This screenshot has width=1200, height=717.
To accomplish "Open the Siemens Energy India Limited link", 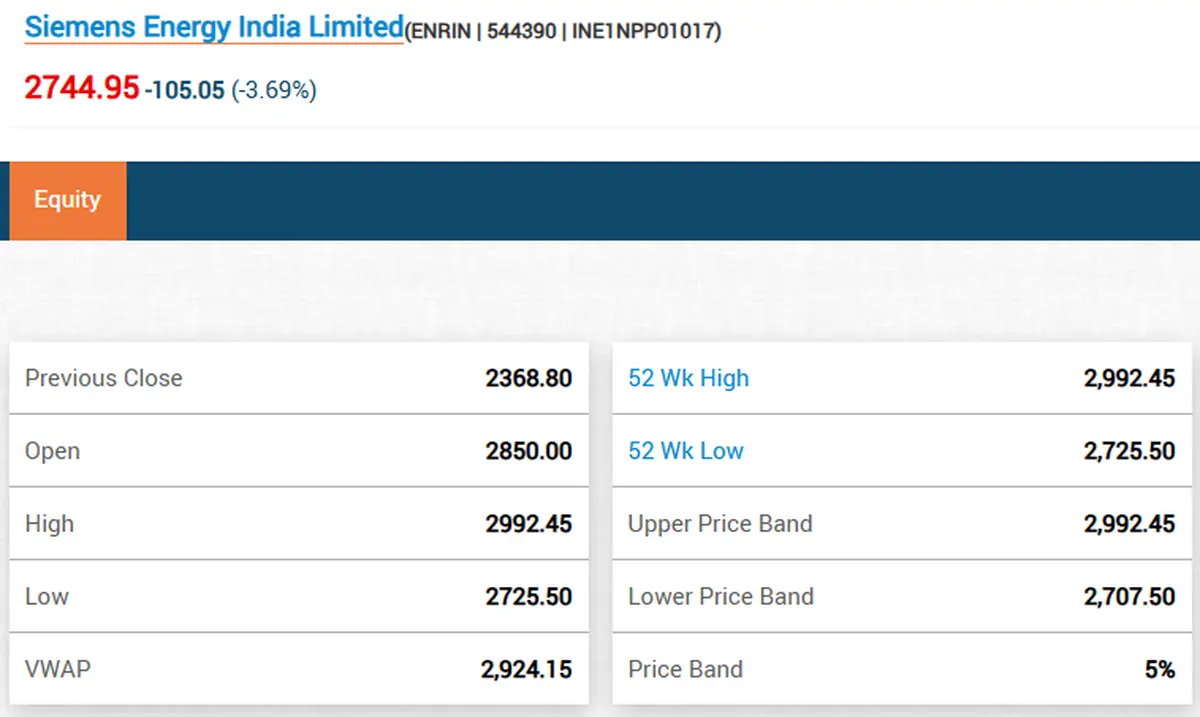I will [x=214, y=27].
